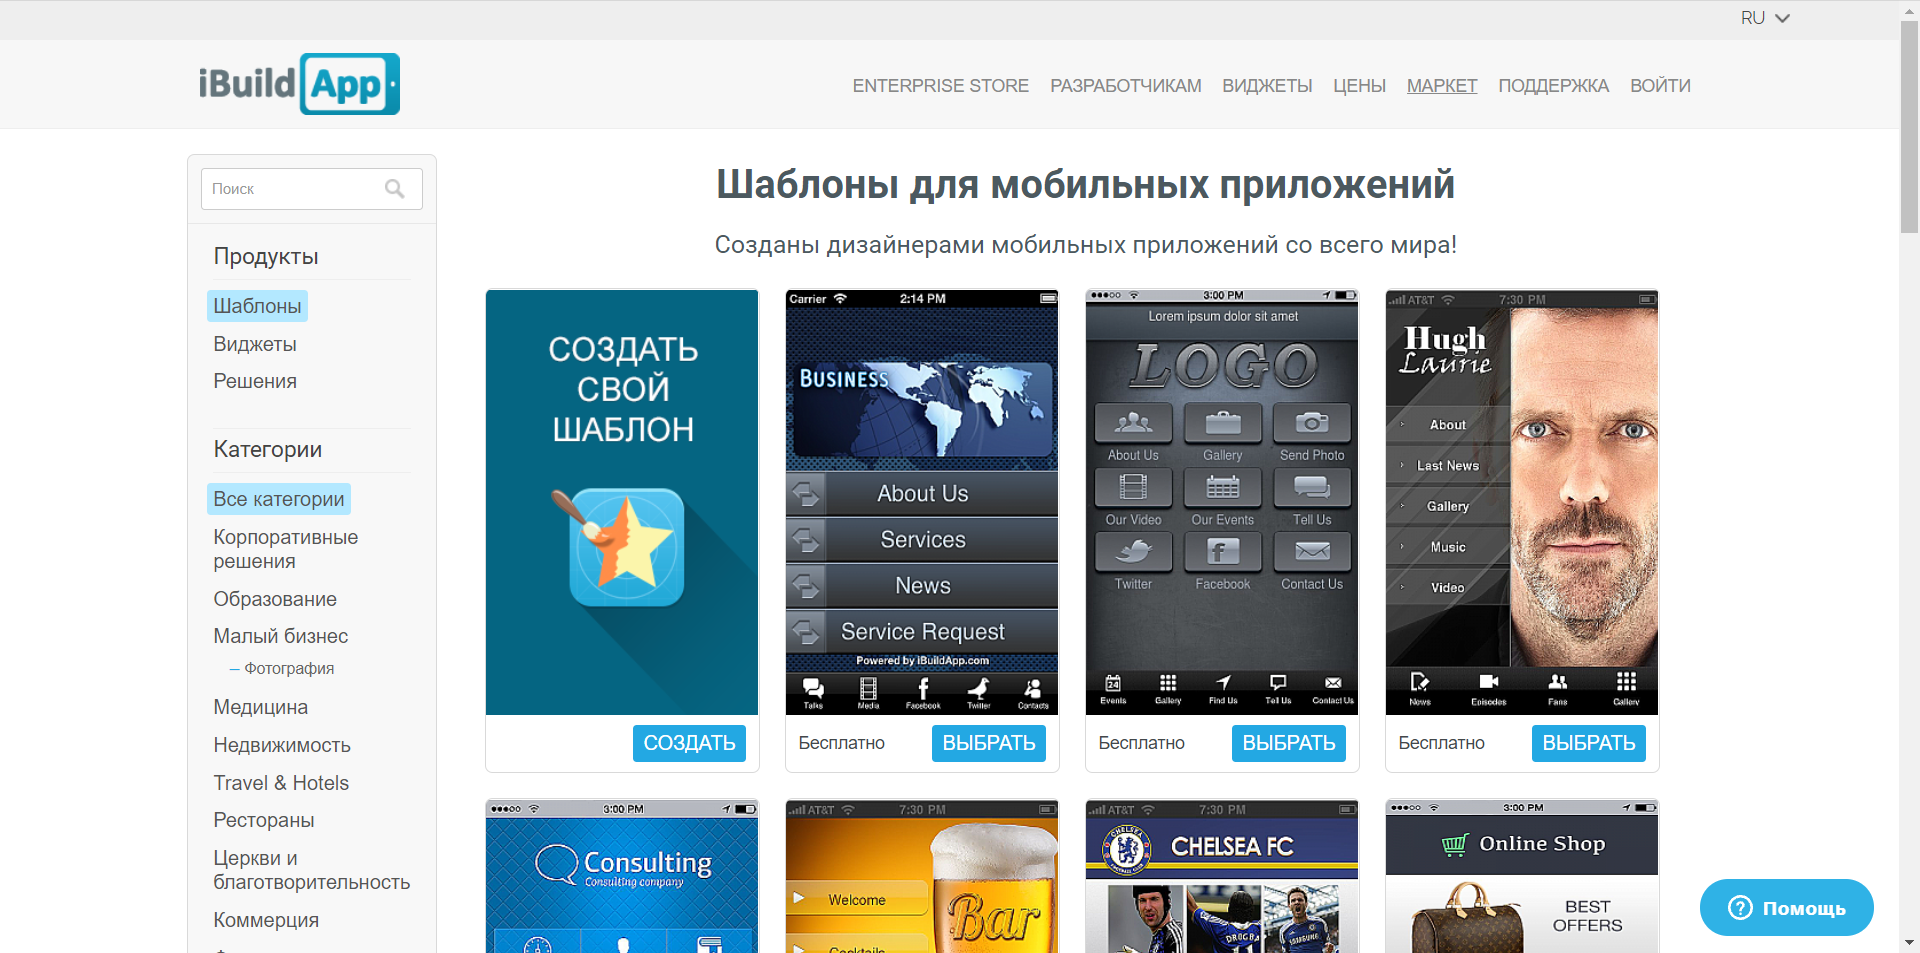The image size is (1920, 953).
Task: Click ВЫБРАТЬ under Hugh Laurie template
Action: coord(1589,743)
